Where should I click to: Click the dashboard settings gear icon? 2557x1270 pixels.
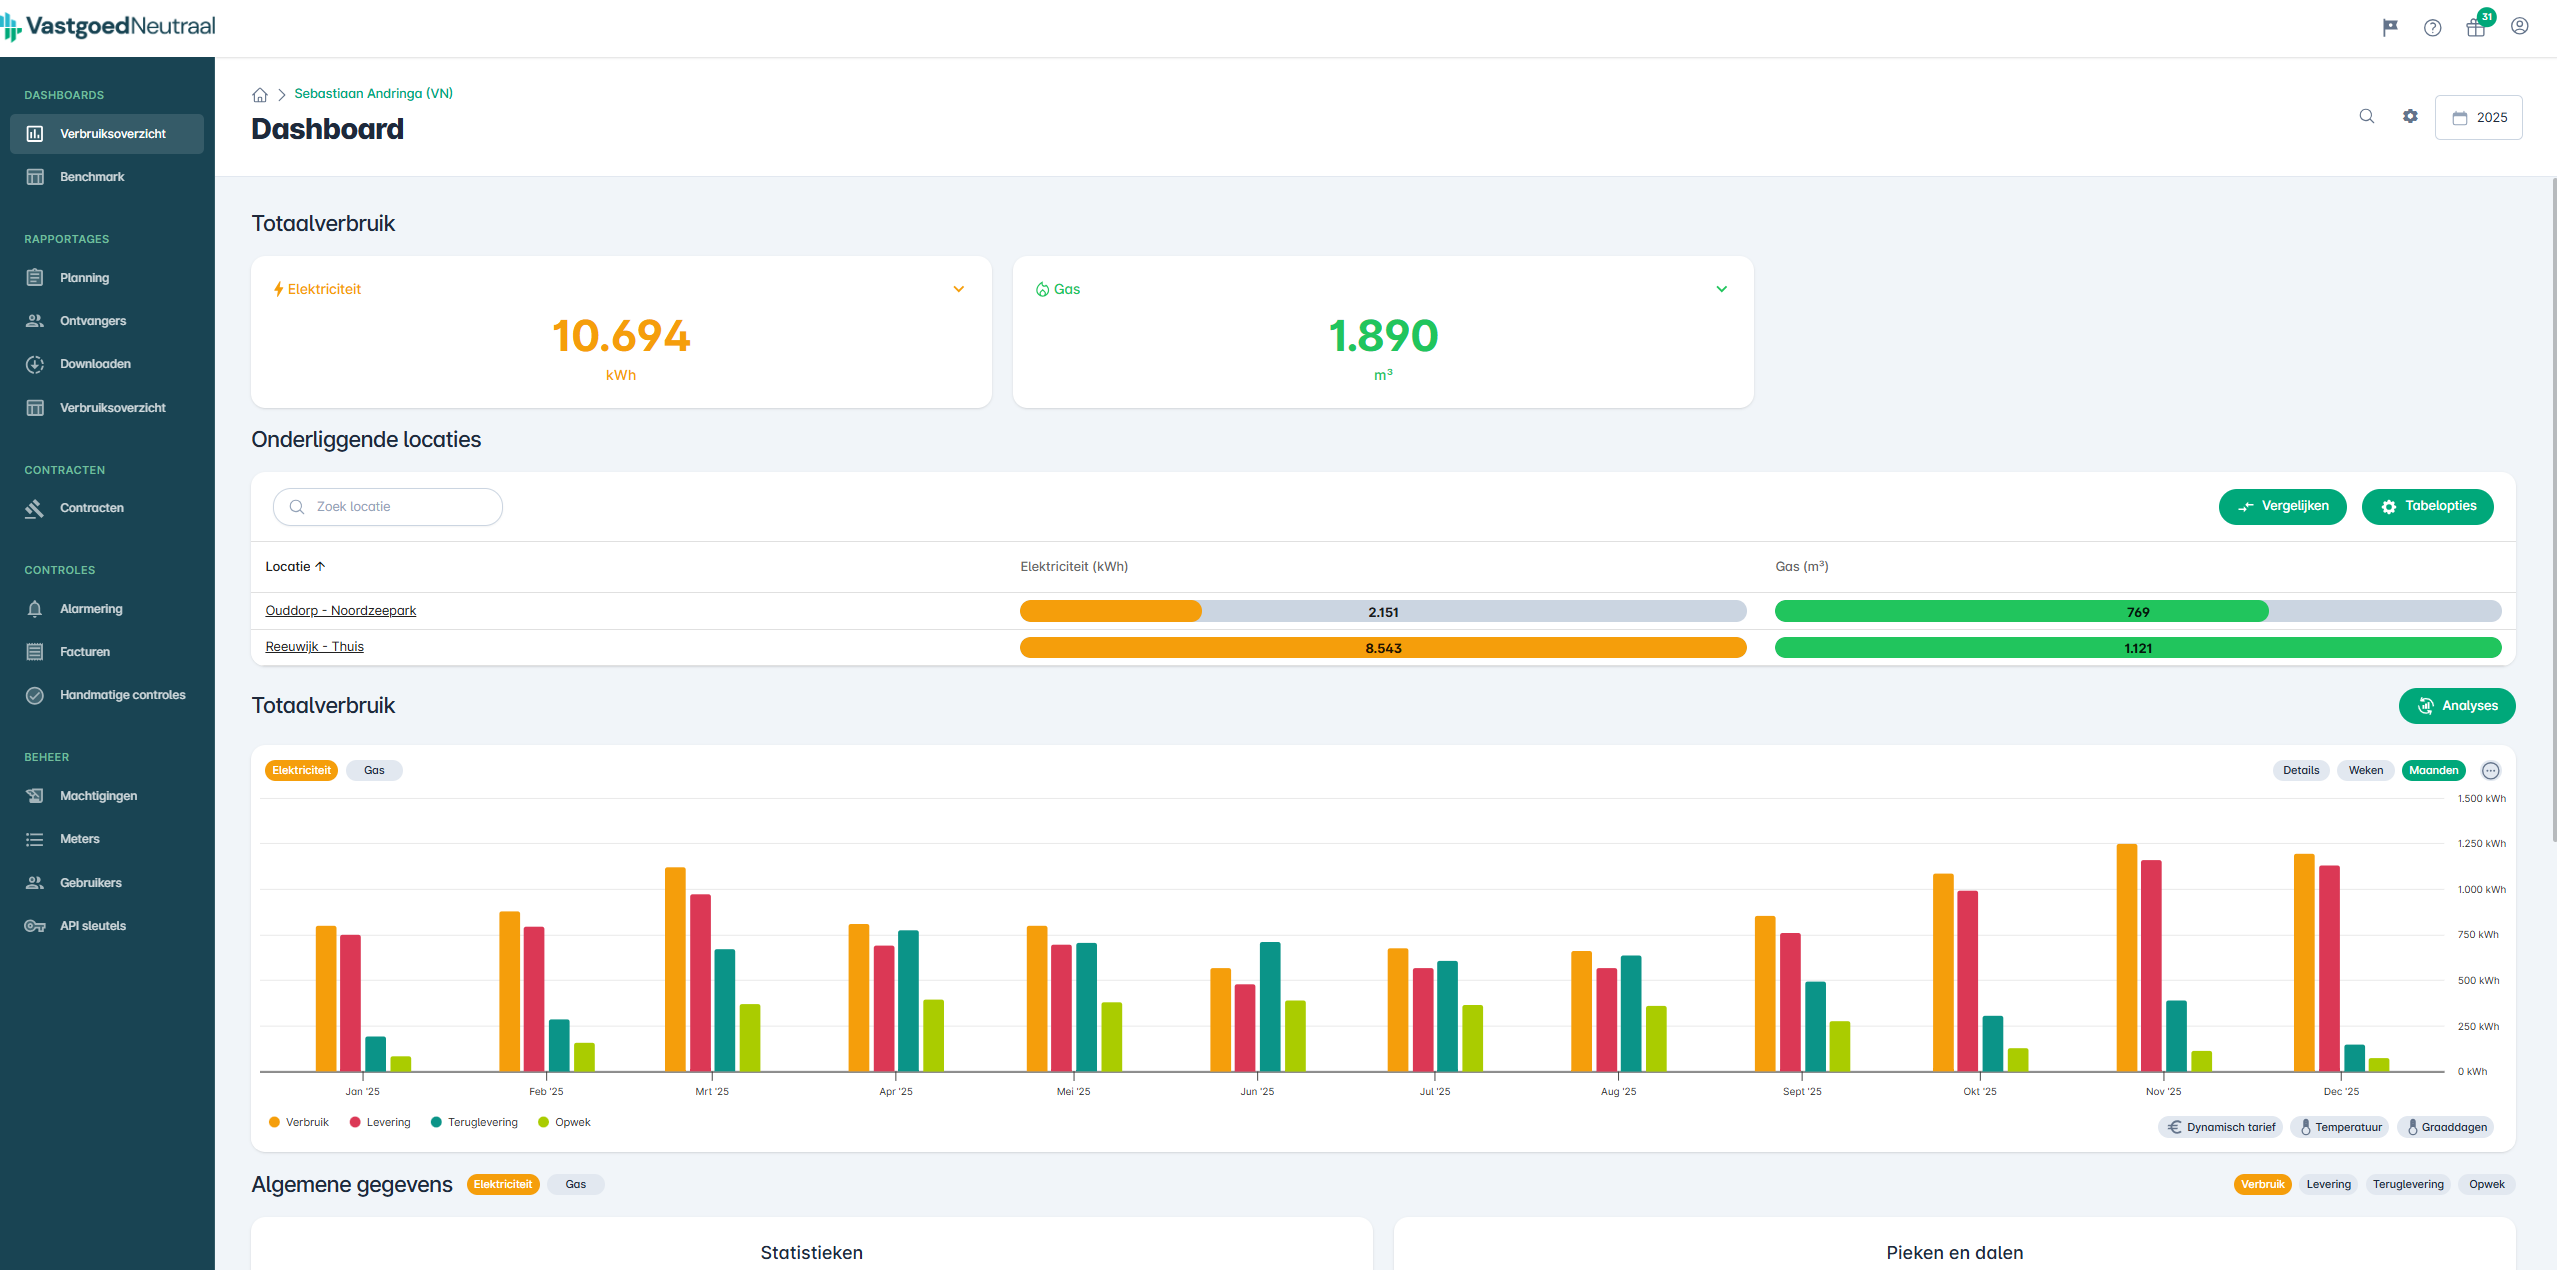coord(2410,116)
